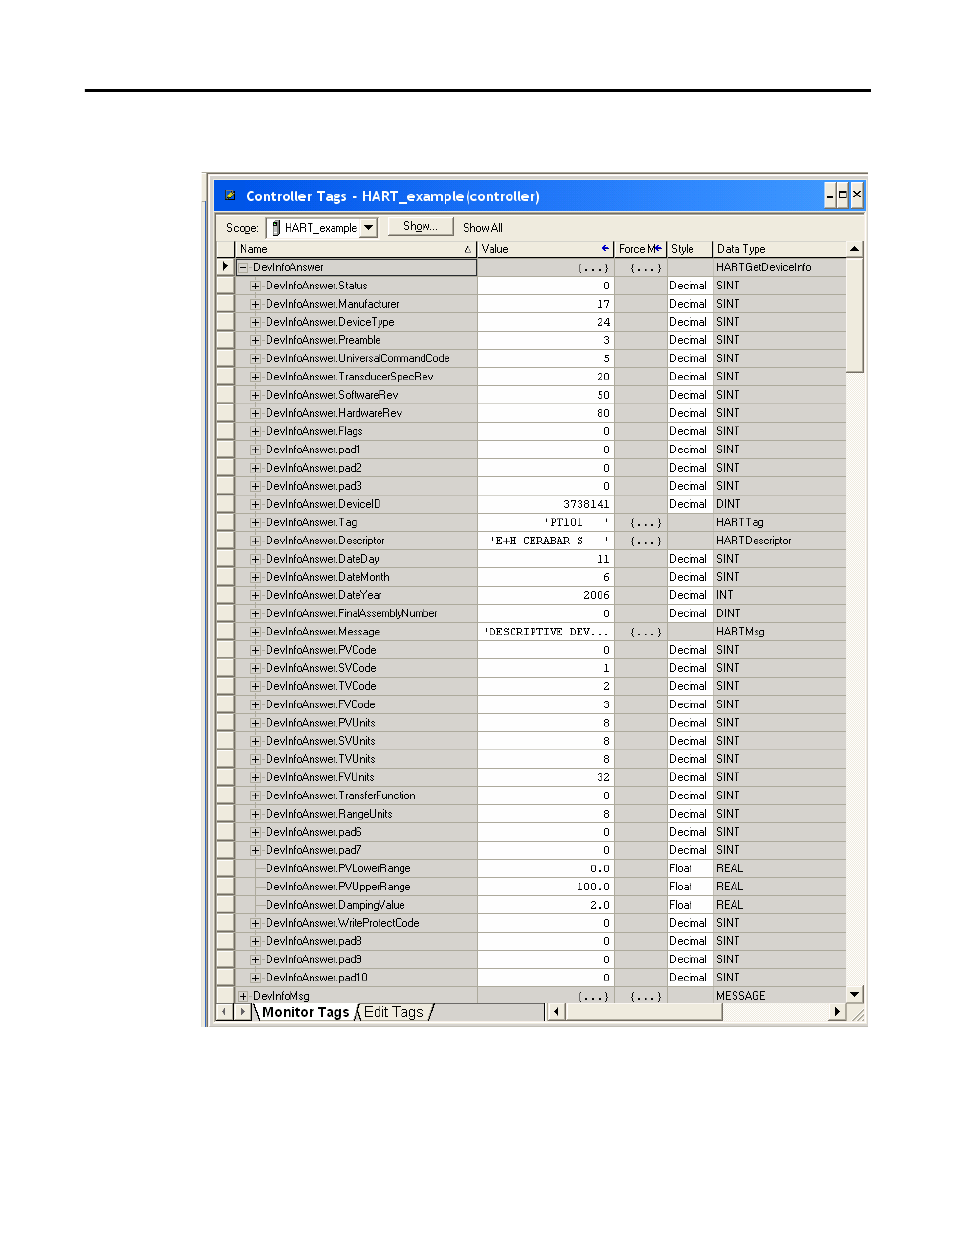
Task: Expand the DevInfoAnswer.RangeUnits tag
Action: coord(256,814)
